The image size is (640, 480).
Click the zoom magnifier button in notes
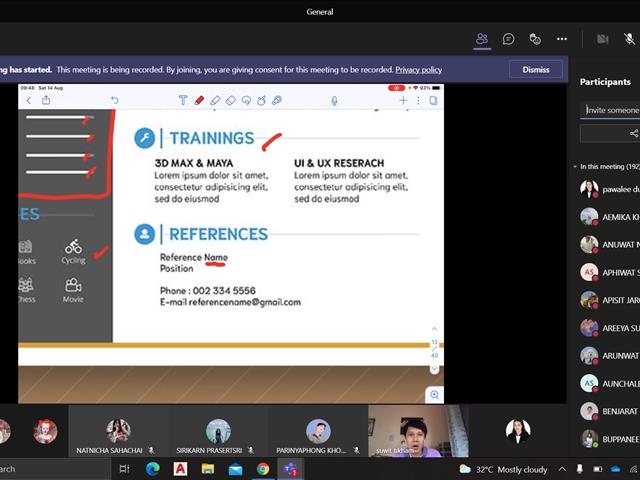click(x=435, y=395)
